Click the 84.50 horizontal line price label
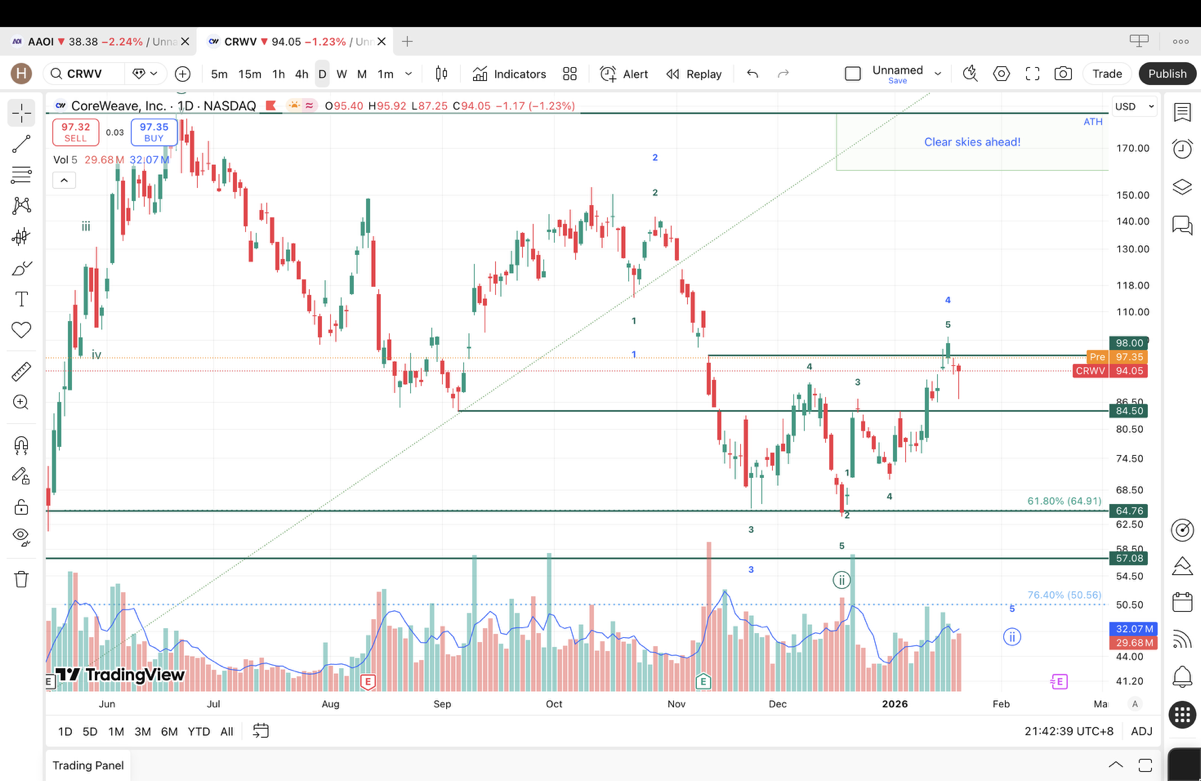The width and height of the screenshot is (1201, 781). click(1129, 411)
